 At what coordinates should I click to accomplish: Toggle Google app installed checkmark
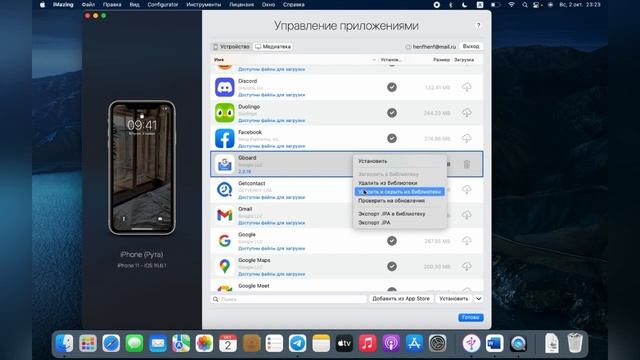pyautogui.click(x=392, y=241)
